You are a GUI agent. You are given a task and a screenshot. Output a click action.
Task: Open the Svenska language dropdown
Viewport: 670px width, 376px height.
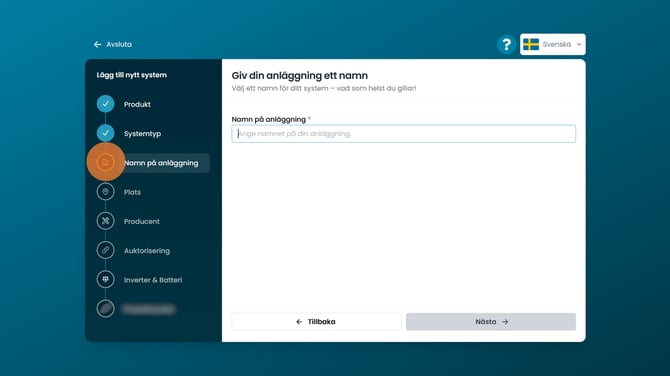pyautogui.click(x=552, y=44)
